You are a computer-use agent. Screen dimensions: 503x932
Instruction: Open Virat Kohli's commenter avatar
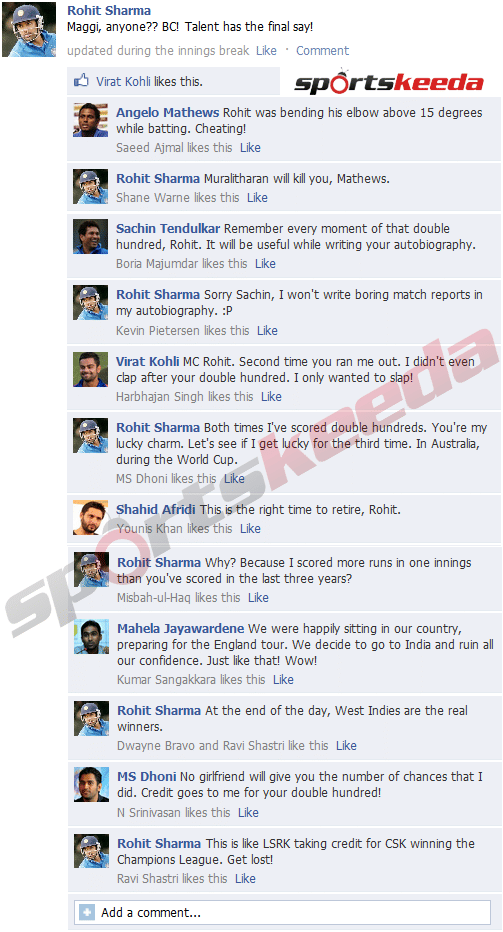[x=90, y=369]
